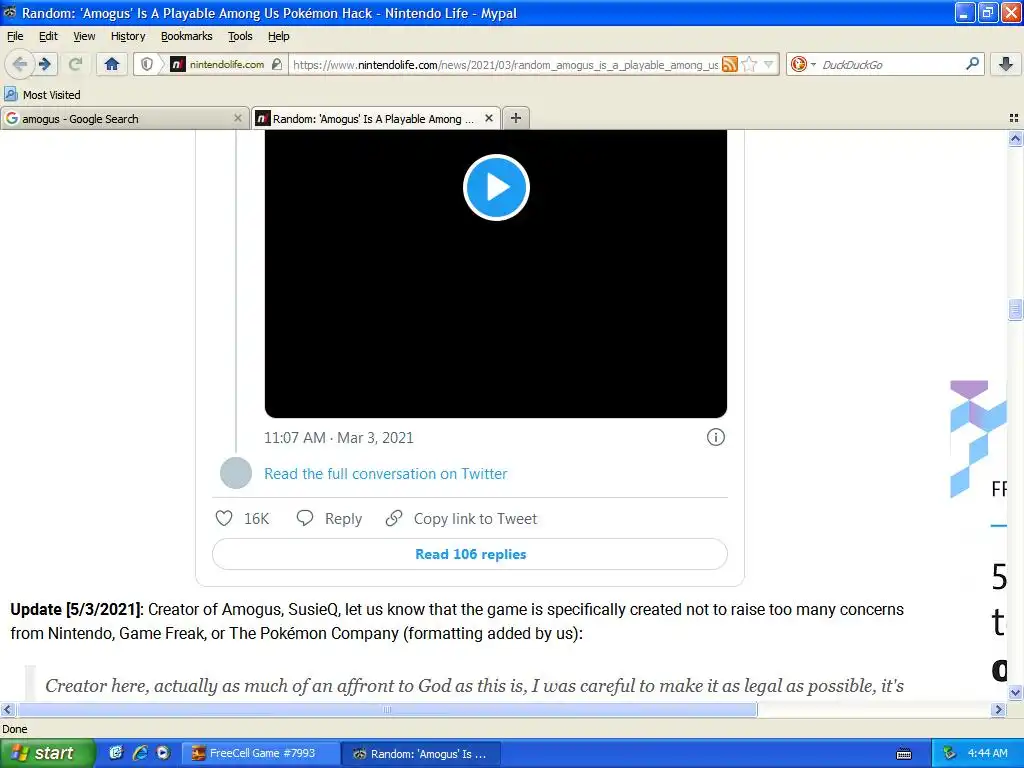The width and height of the screenshot is (1024, 768).
Task: Click the Update [5/3/2021] bold text
Action: click(x=76, y=609)
